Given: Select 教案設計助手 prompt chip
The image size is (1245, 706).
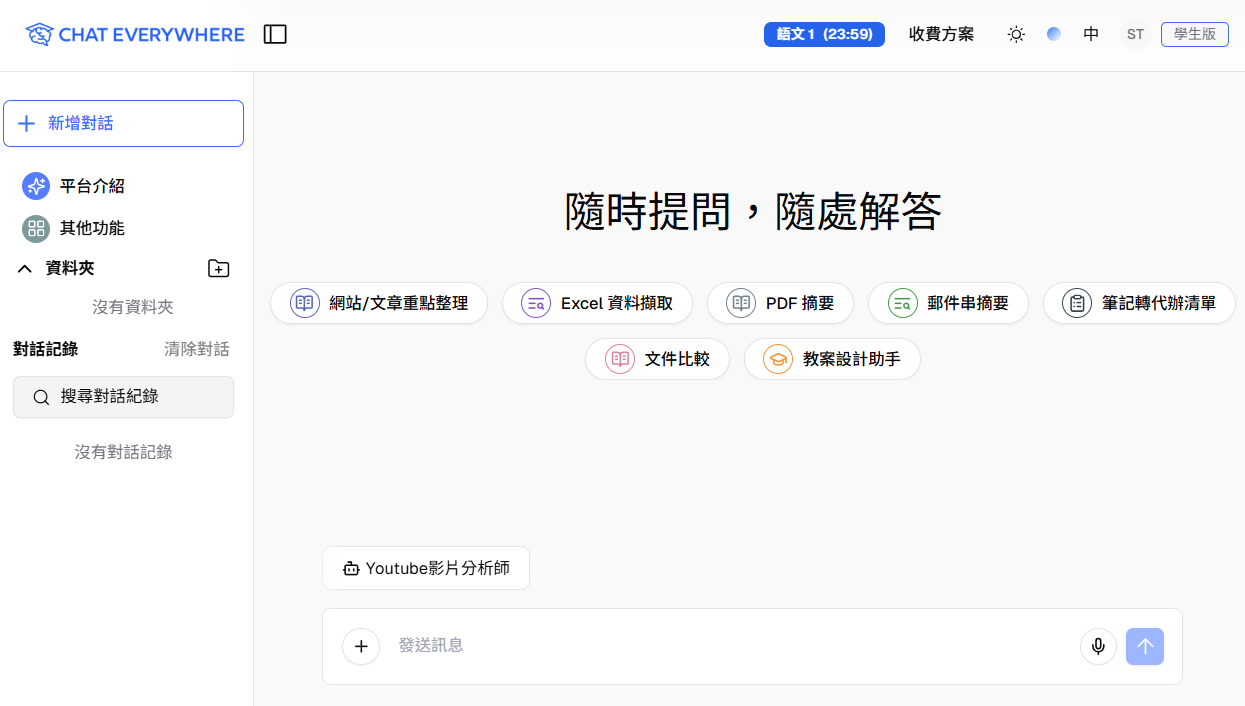Looking at the screenshot, I should pos(832,359).
